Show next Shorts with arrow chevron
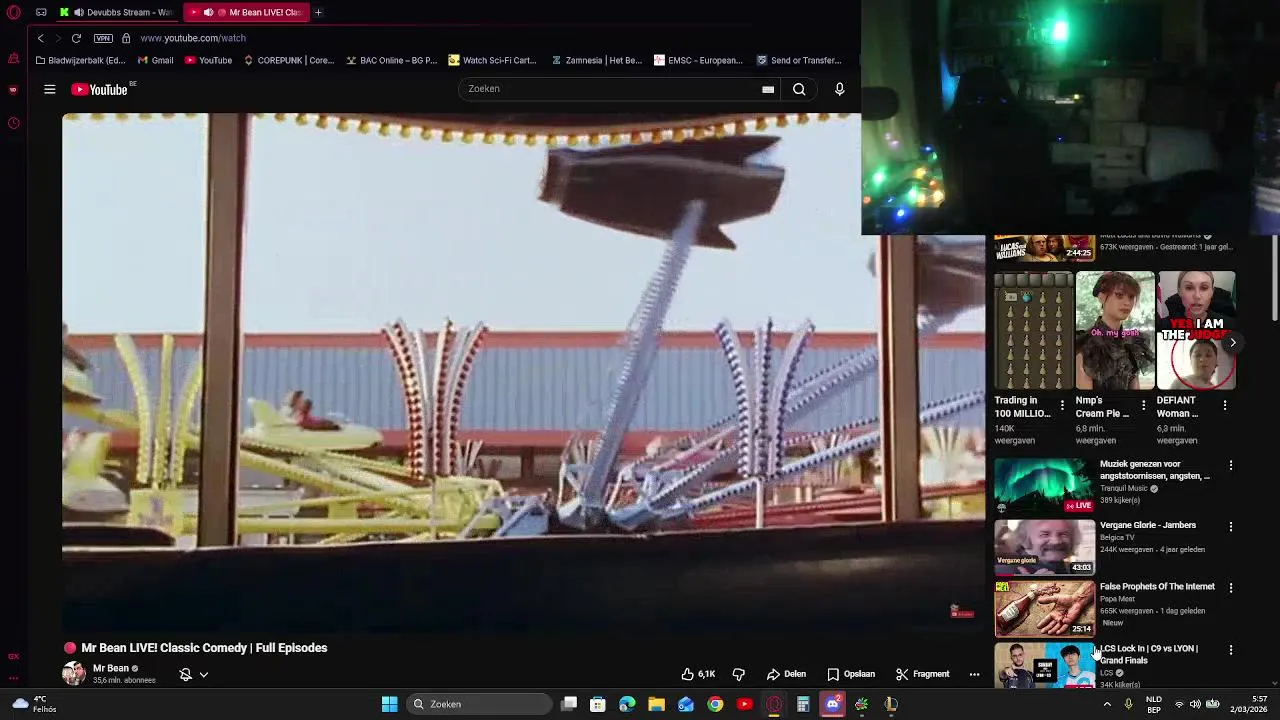The height and width of the screenshot is (720, 1280). coord(1232,342)
